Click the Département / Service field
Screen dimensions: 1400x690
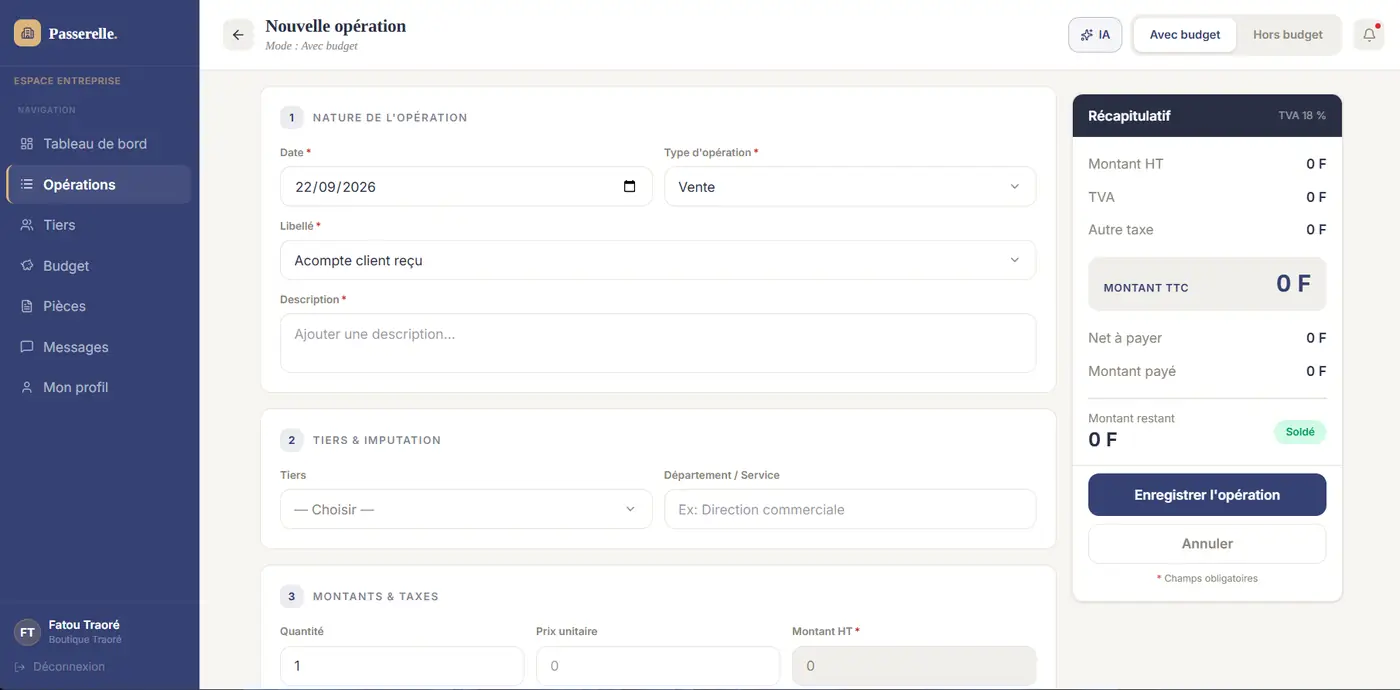click(850, 509)
